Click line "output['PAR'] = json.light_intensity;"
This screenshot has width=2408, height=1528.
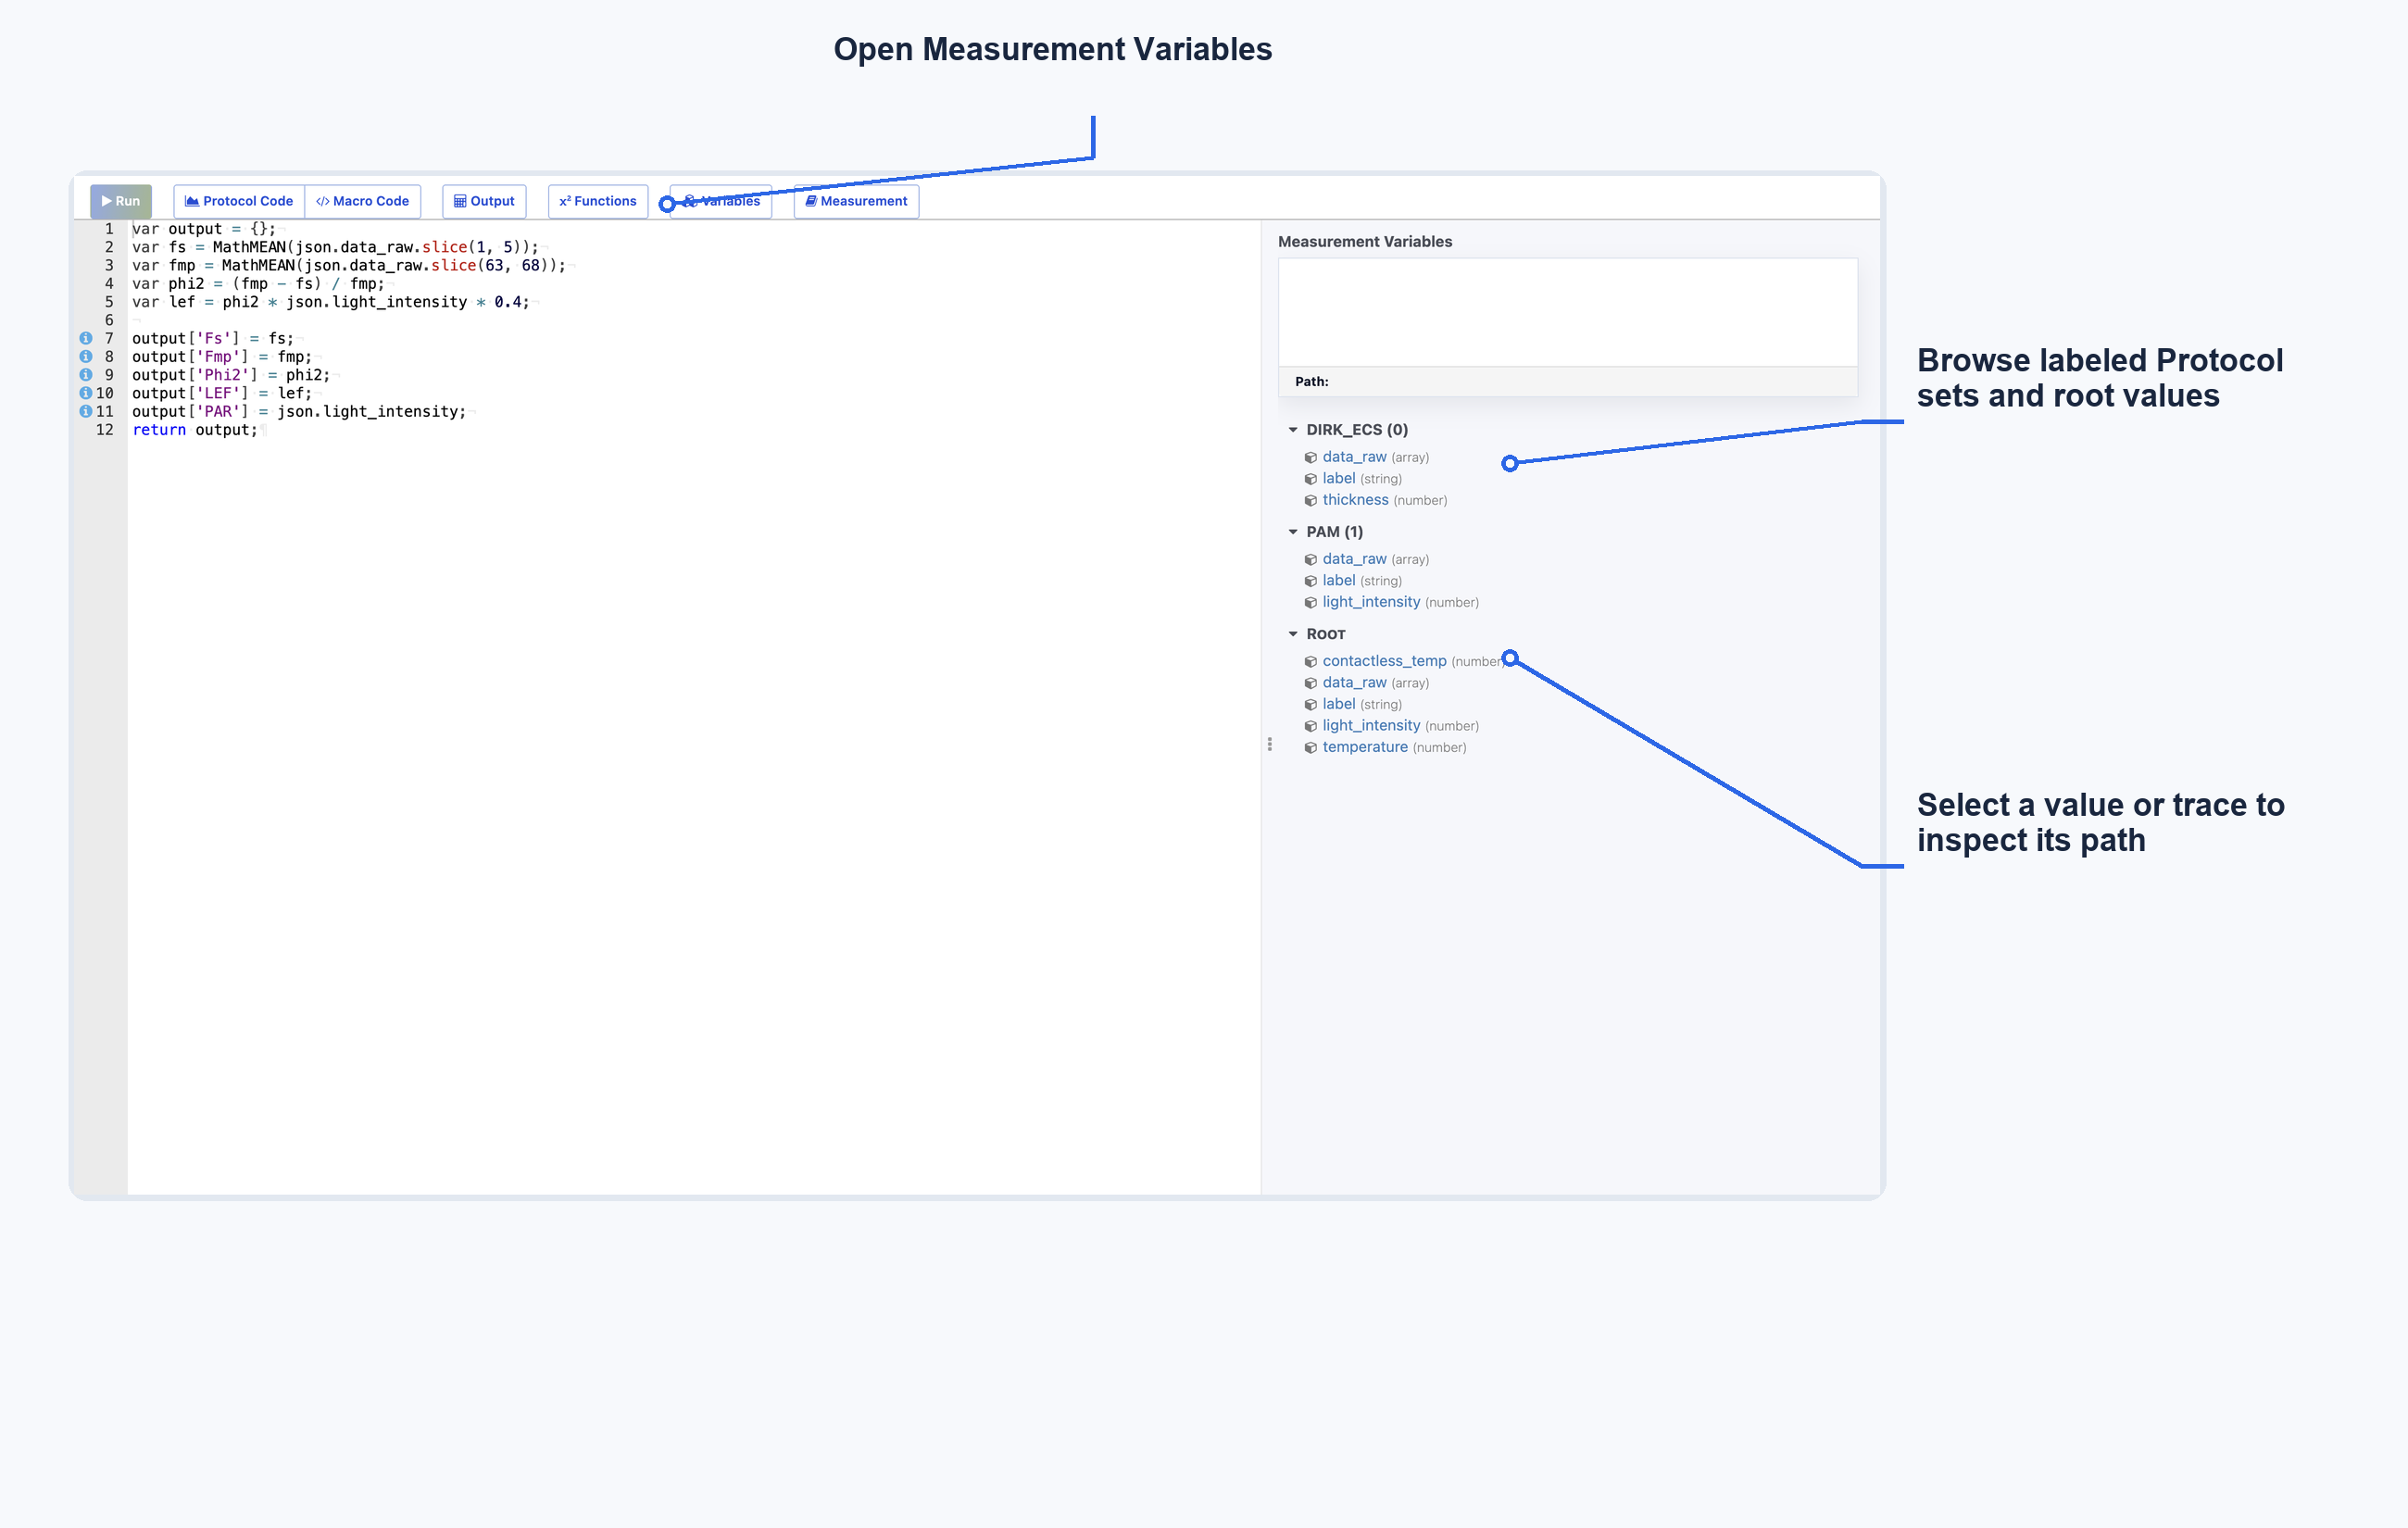pyautogui.click(x=299, y=411)
